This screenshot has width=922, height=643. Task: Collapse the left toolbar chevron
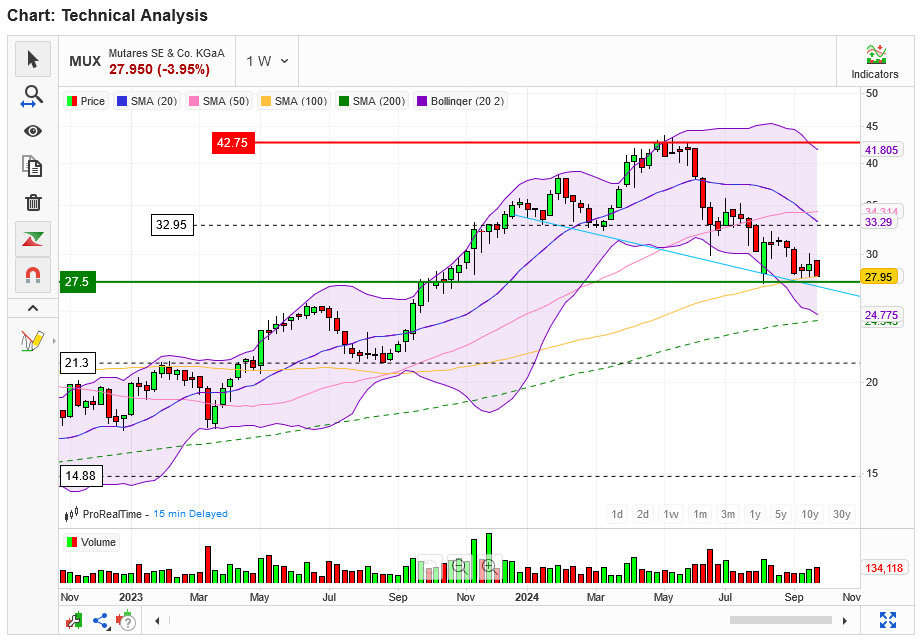click(x=32, y=307)
